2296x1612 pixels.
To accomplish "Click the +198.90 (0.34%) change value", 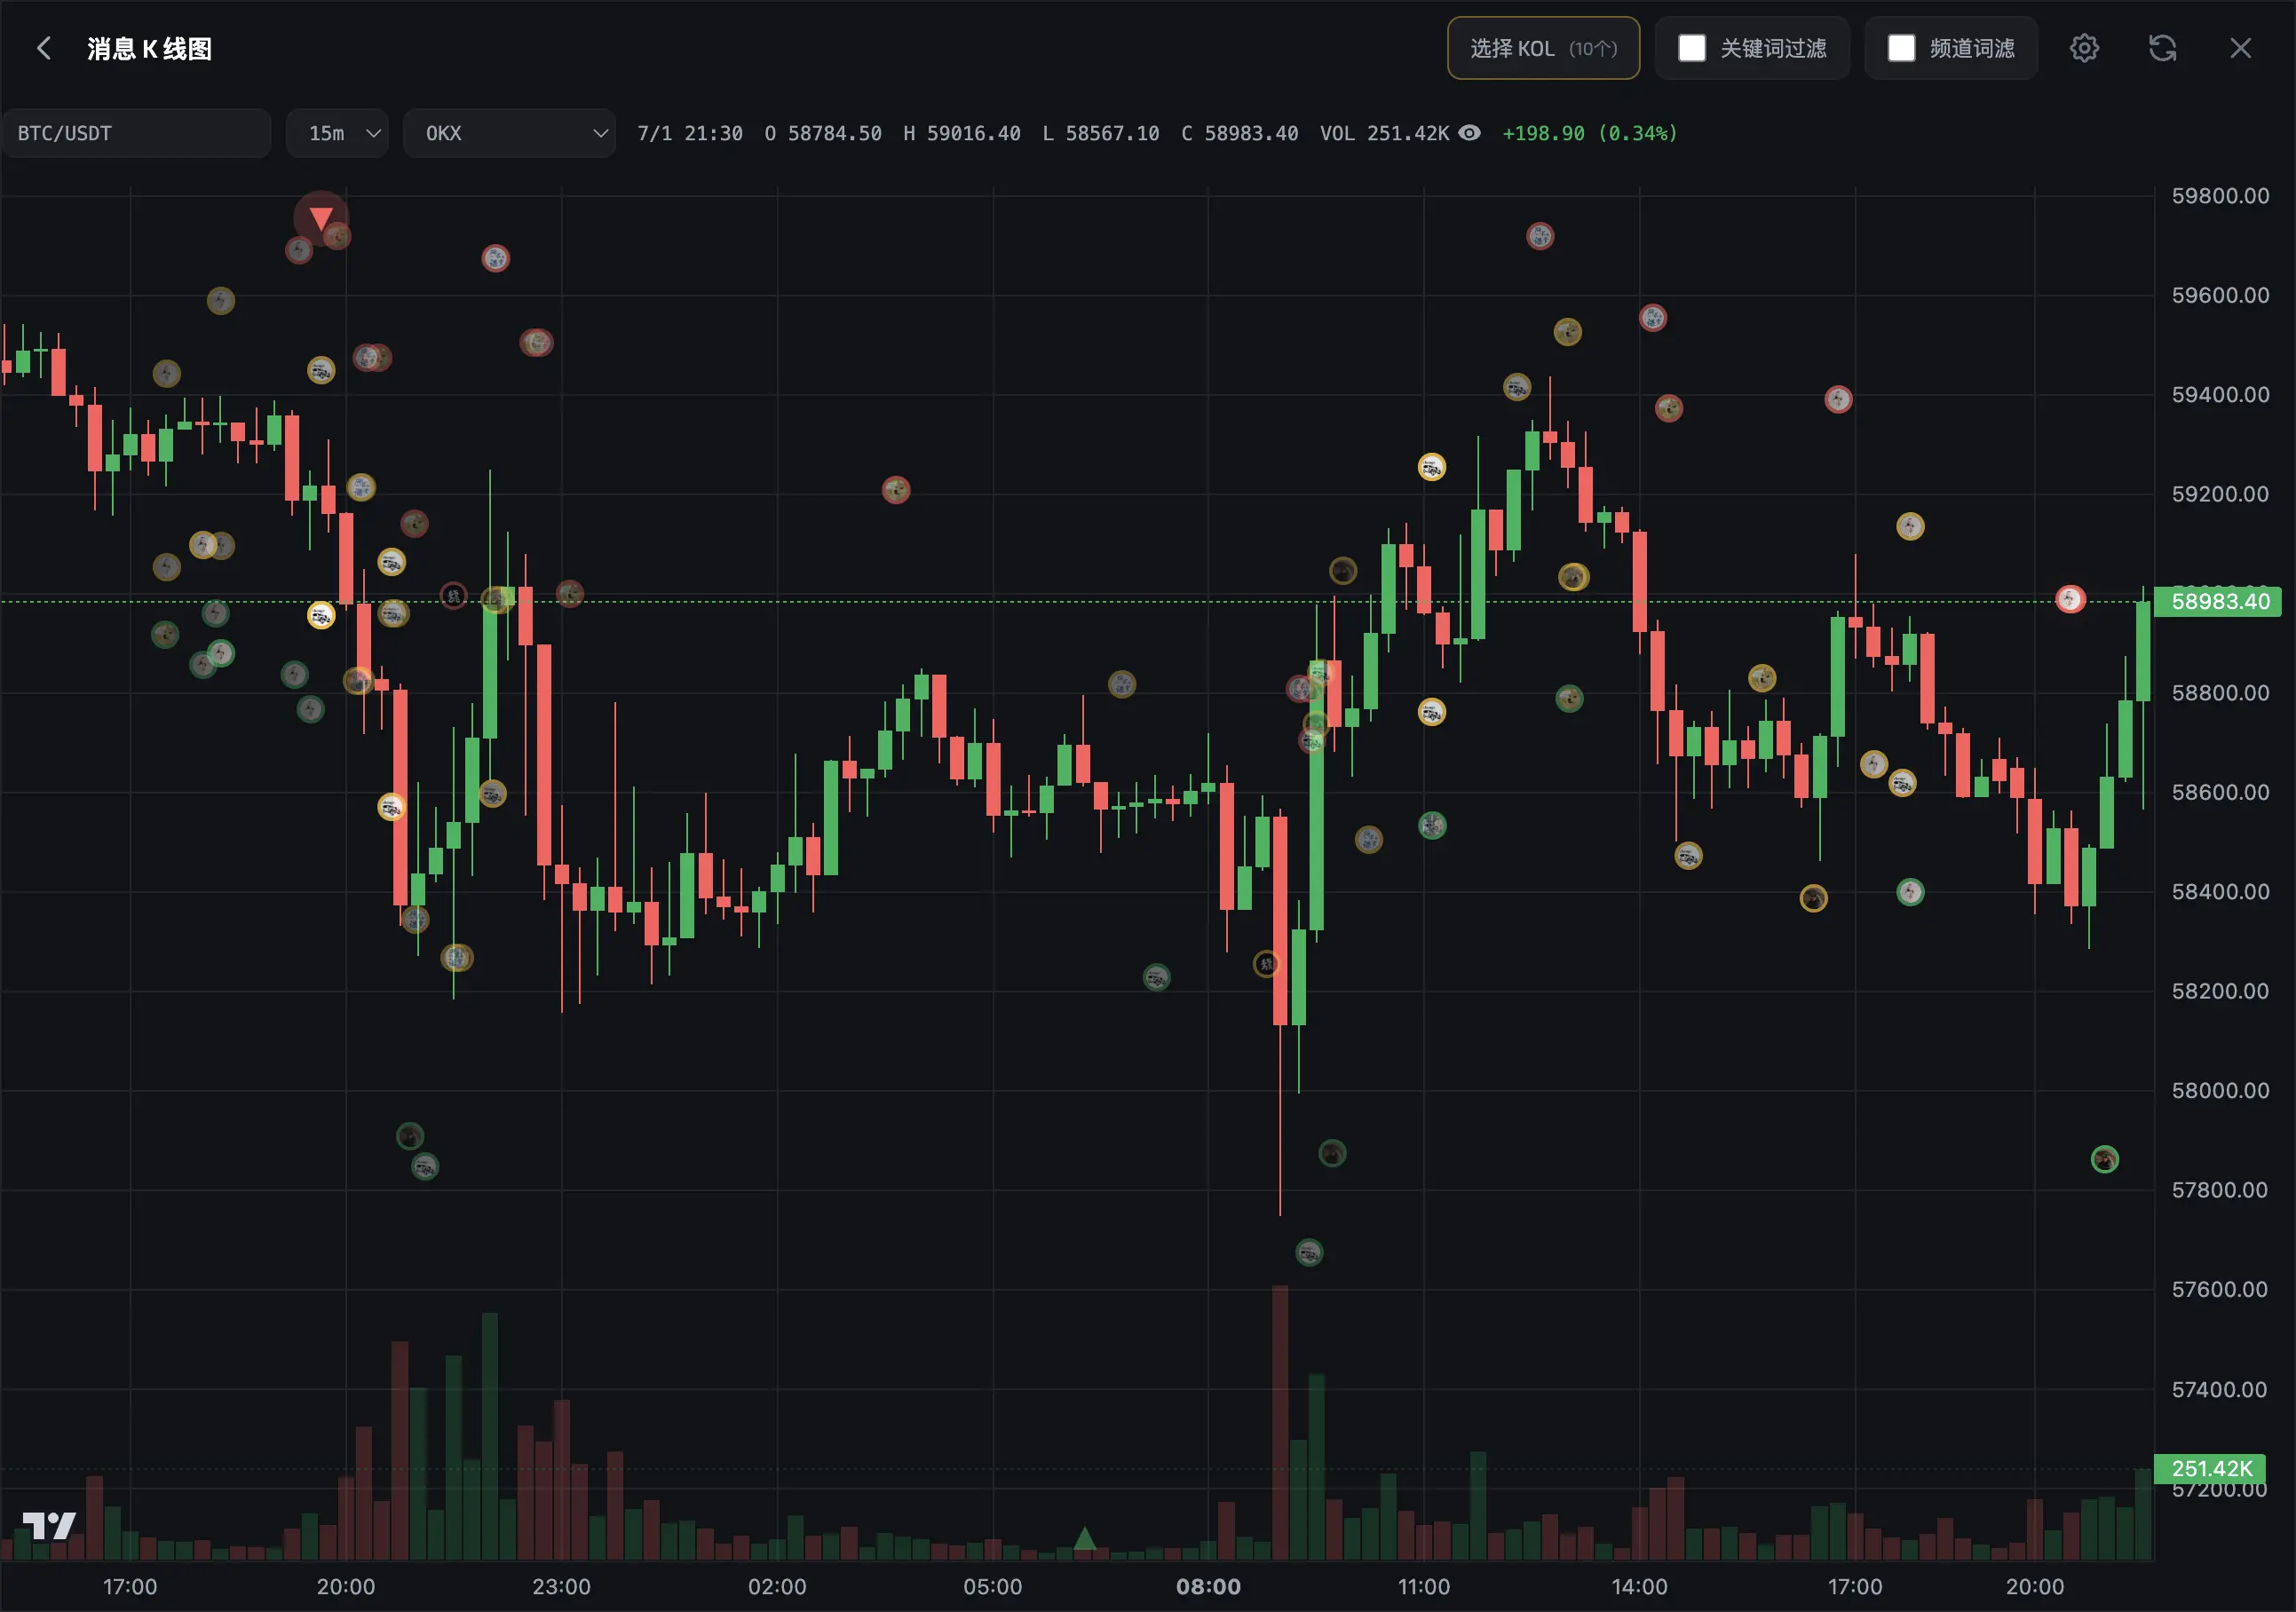I will (1589, 133).
